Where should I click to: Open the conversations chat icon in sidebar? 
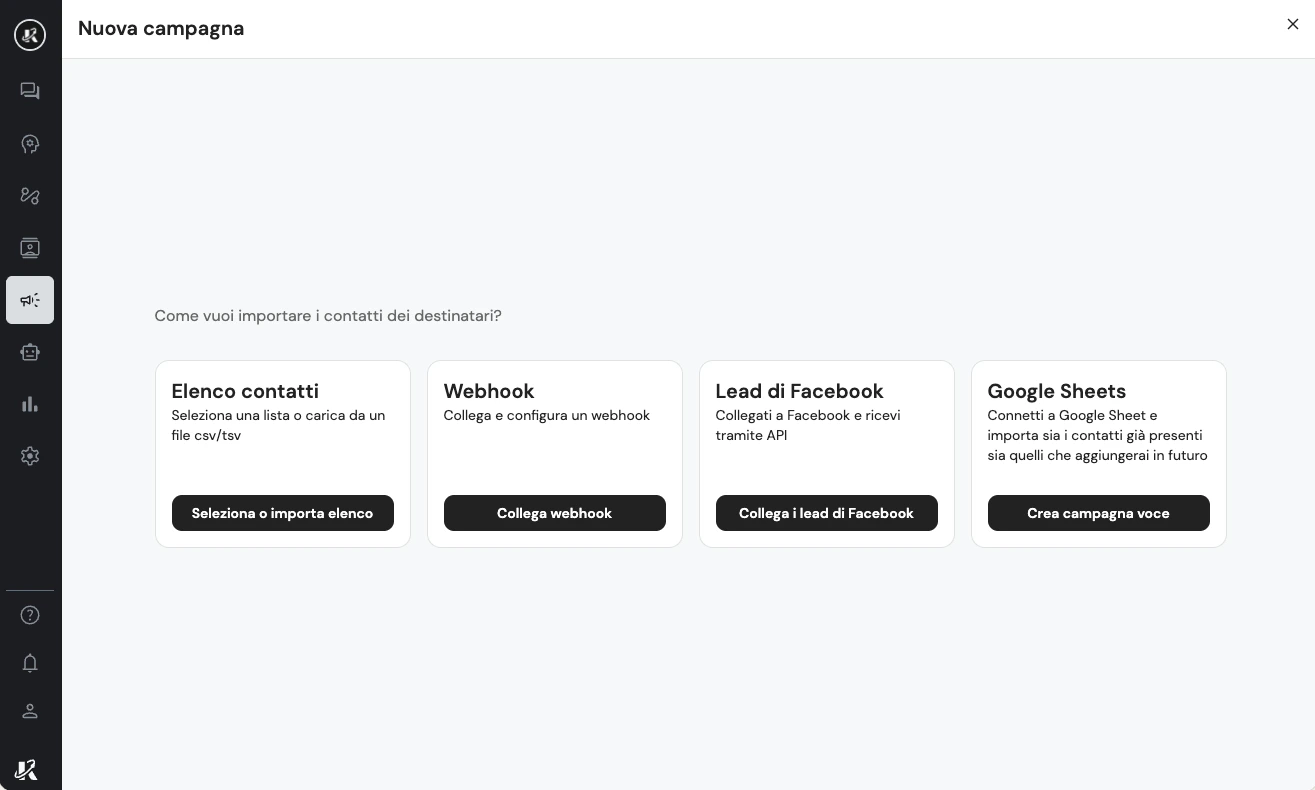point(30,91)
